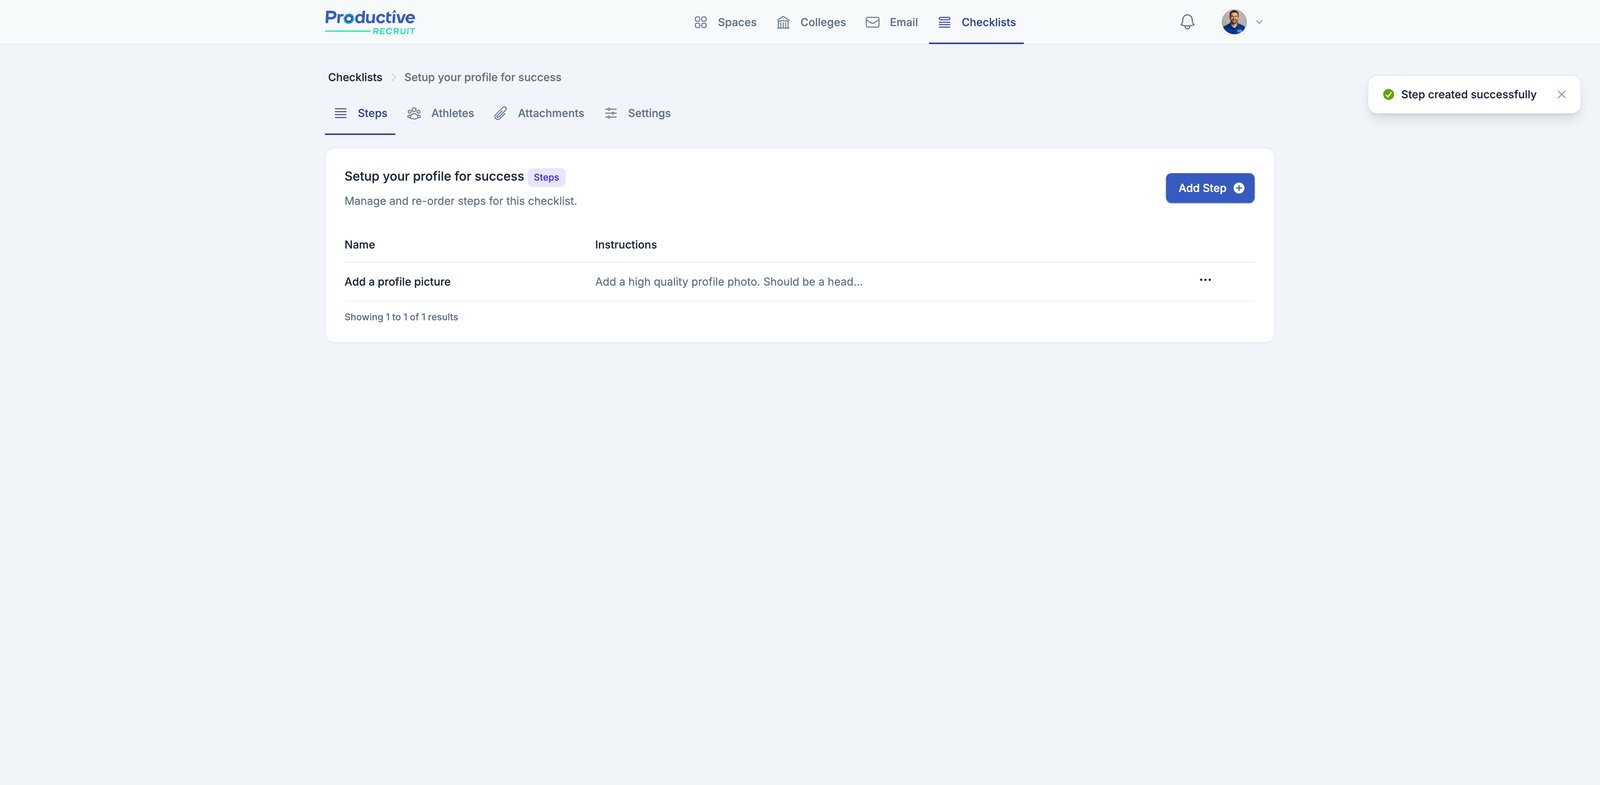Image resolution: width=1600 pixels, height=785 pixels.
Task: Open the user profile avatar menu
Action: point(1233,22)
